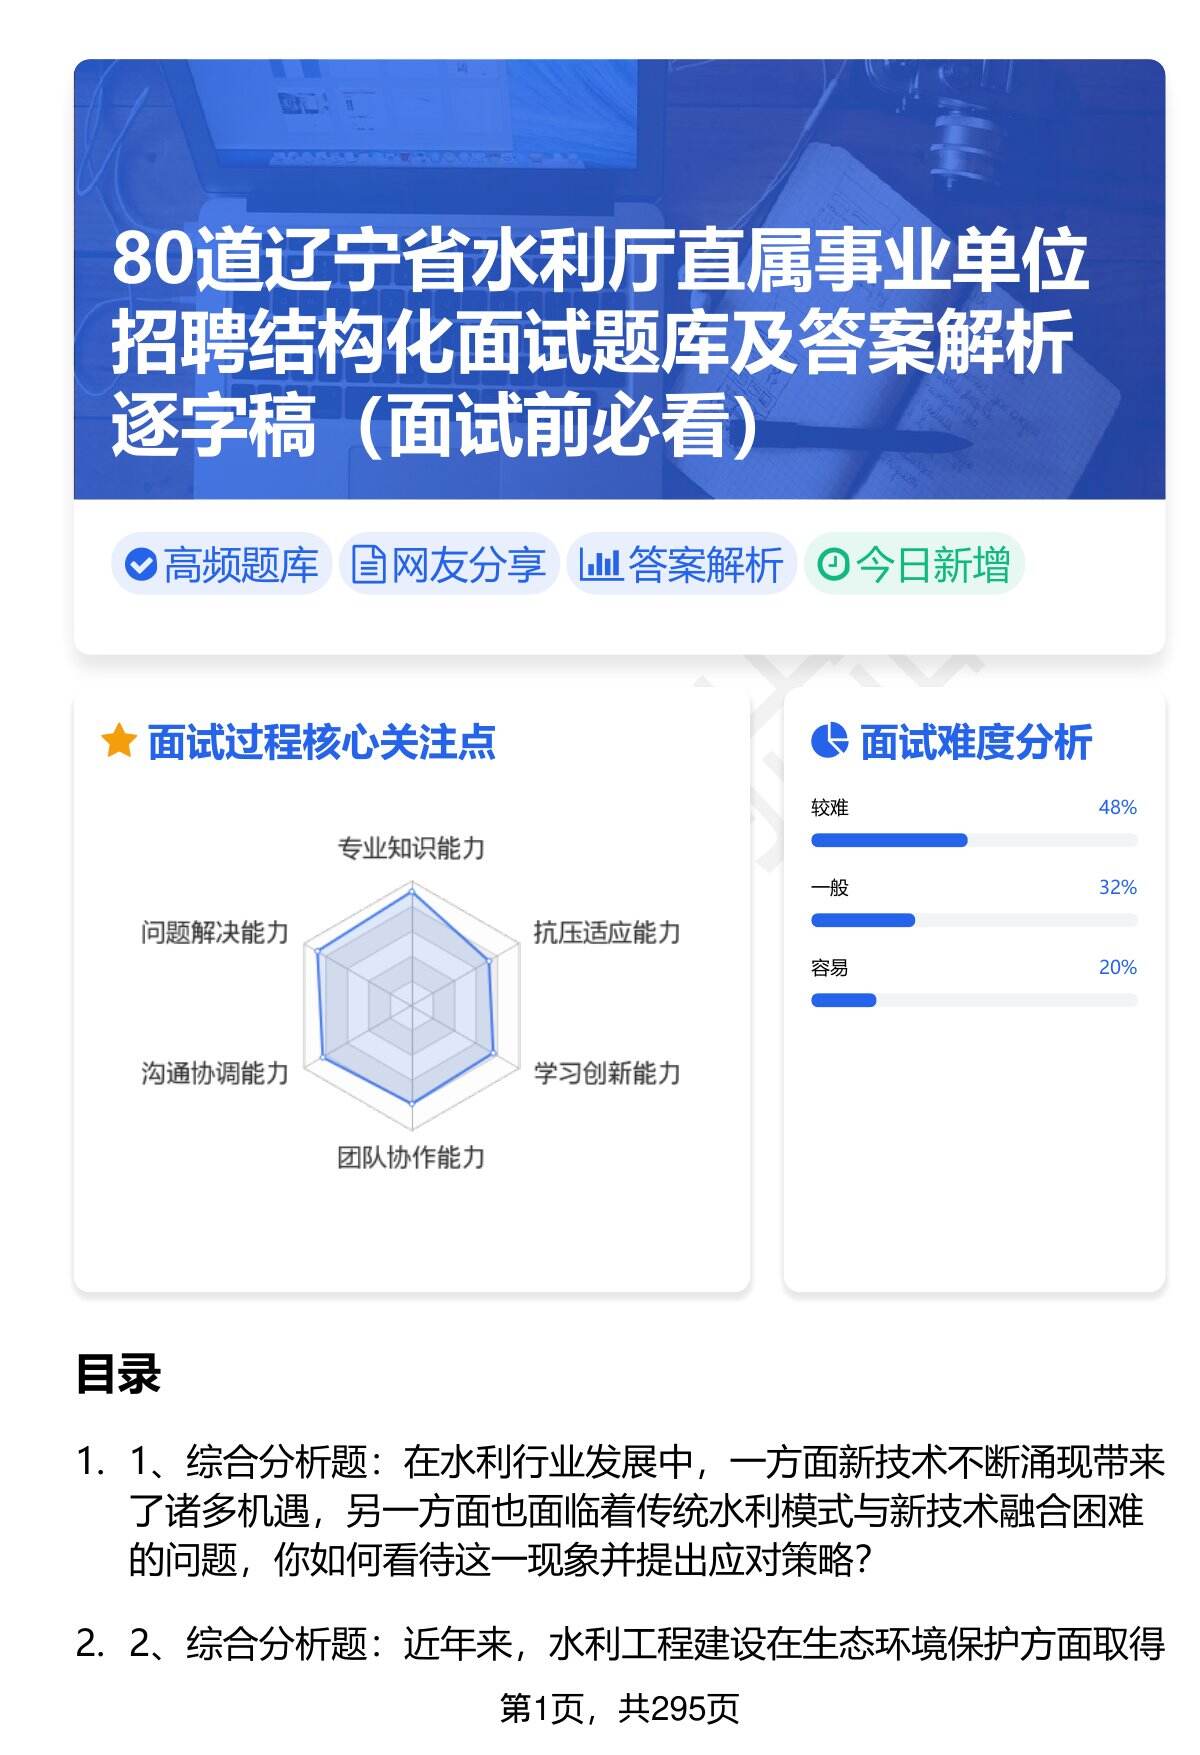The image size is (1200, 1755).
Task: Select the 高频题库 tag
Action: click(x=221, y=565)
